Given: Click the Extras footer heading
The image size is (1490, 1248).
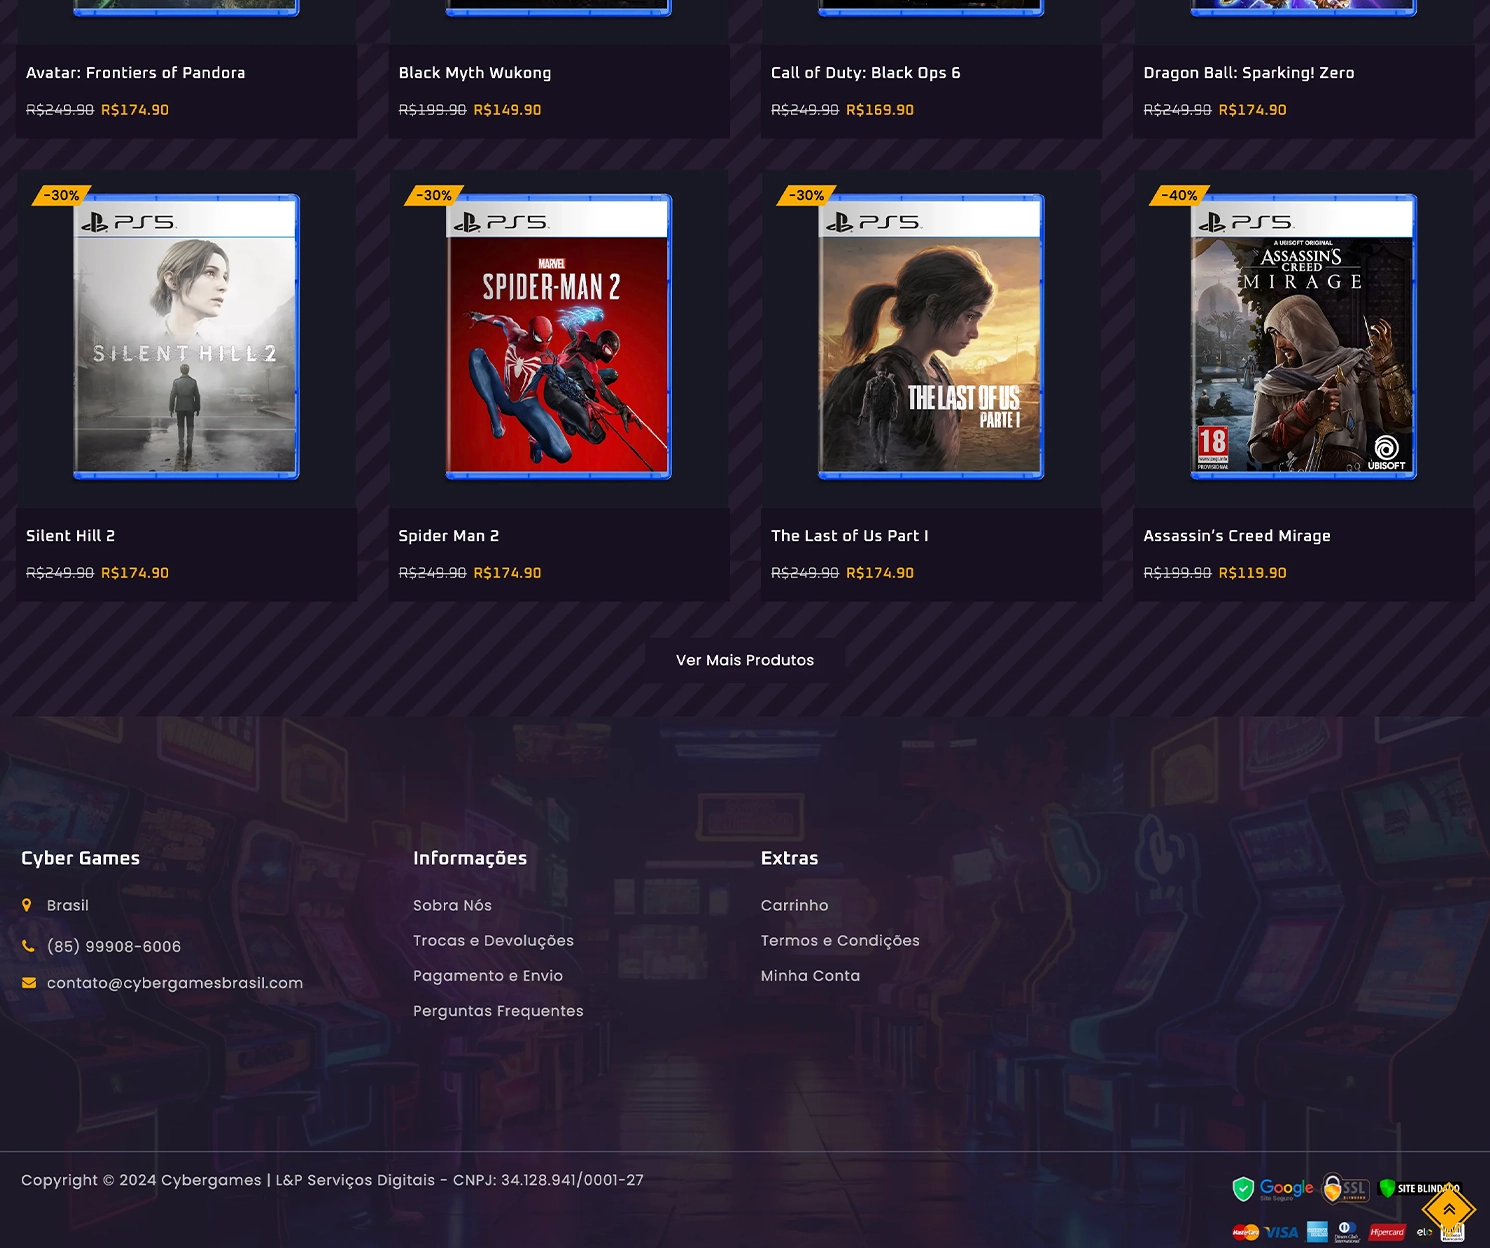Looking at the screenshot, I should point(790,858).
